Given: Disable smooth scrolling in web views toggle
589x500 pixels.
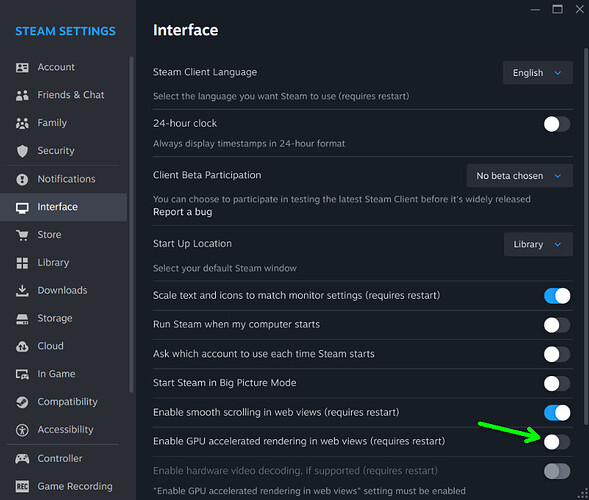Looking at the screenshot, I should [557, 412].
